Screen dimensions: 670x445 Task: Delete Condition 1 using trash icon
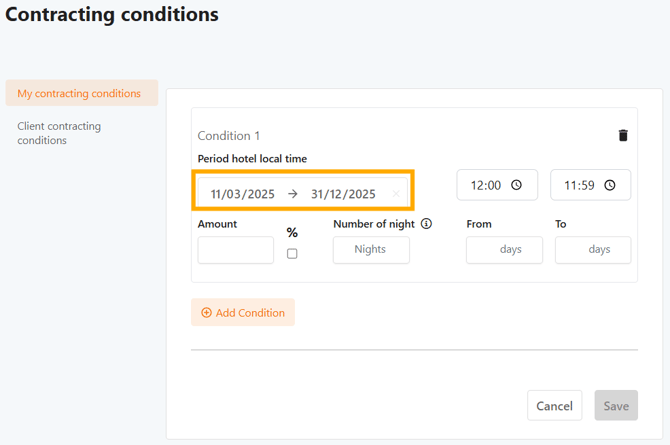pyautogui.click(x=623, y=136)
